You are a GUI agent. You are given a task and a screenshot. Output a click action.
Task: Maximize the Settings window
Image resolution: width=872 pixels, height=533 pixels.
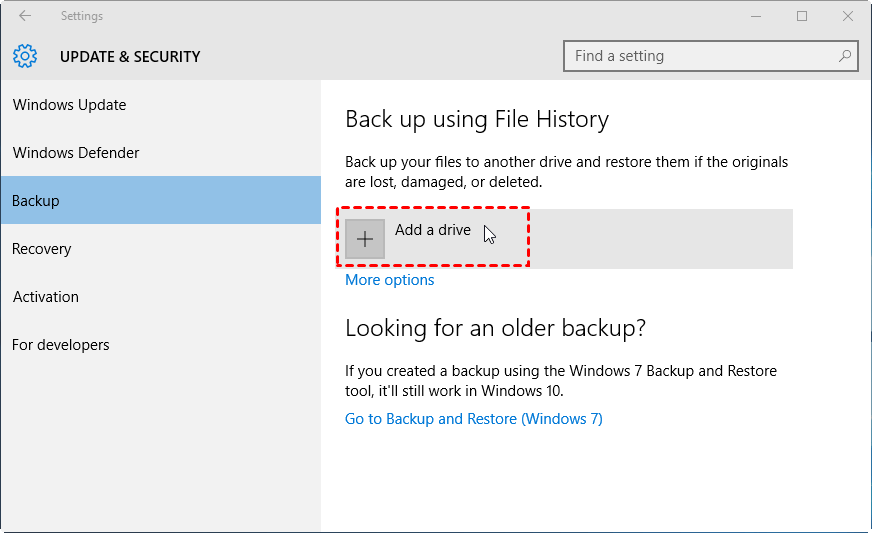pyautogui.click(x=802, y=16)
